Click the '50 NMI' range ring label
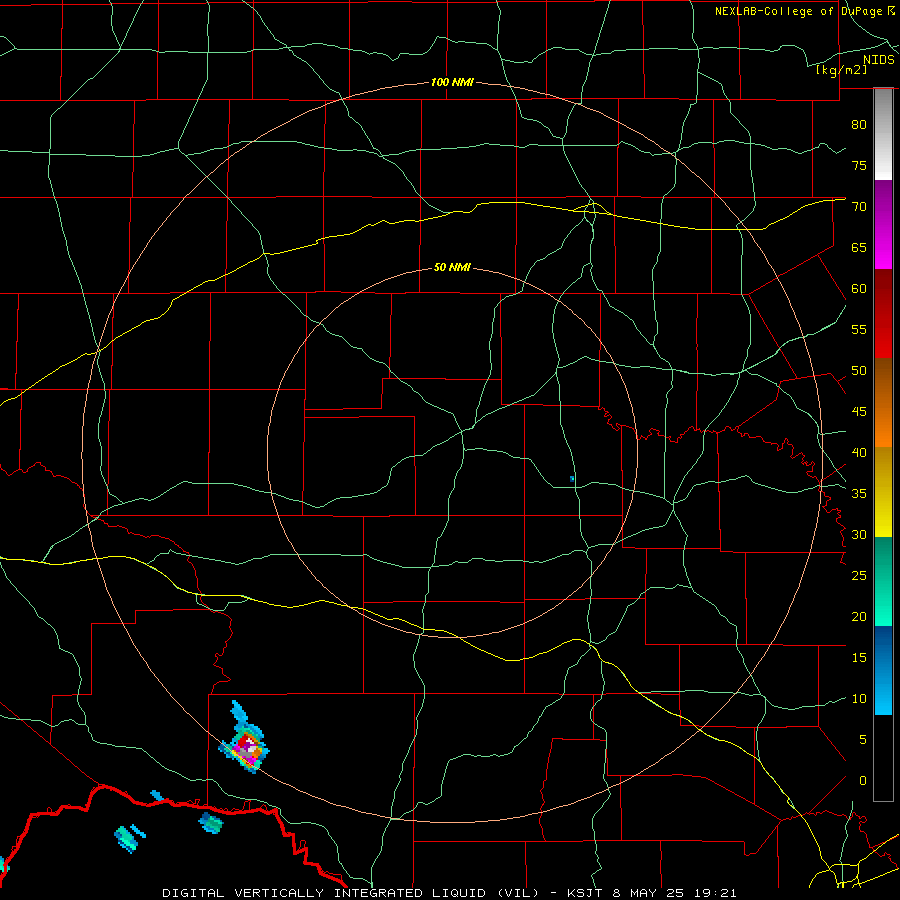This screenshot has width=900, height=900. click(452, 267)
